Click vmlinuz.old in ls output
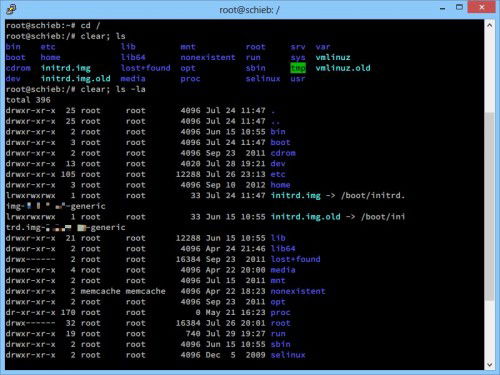 (x=343, y=68)
